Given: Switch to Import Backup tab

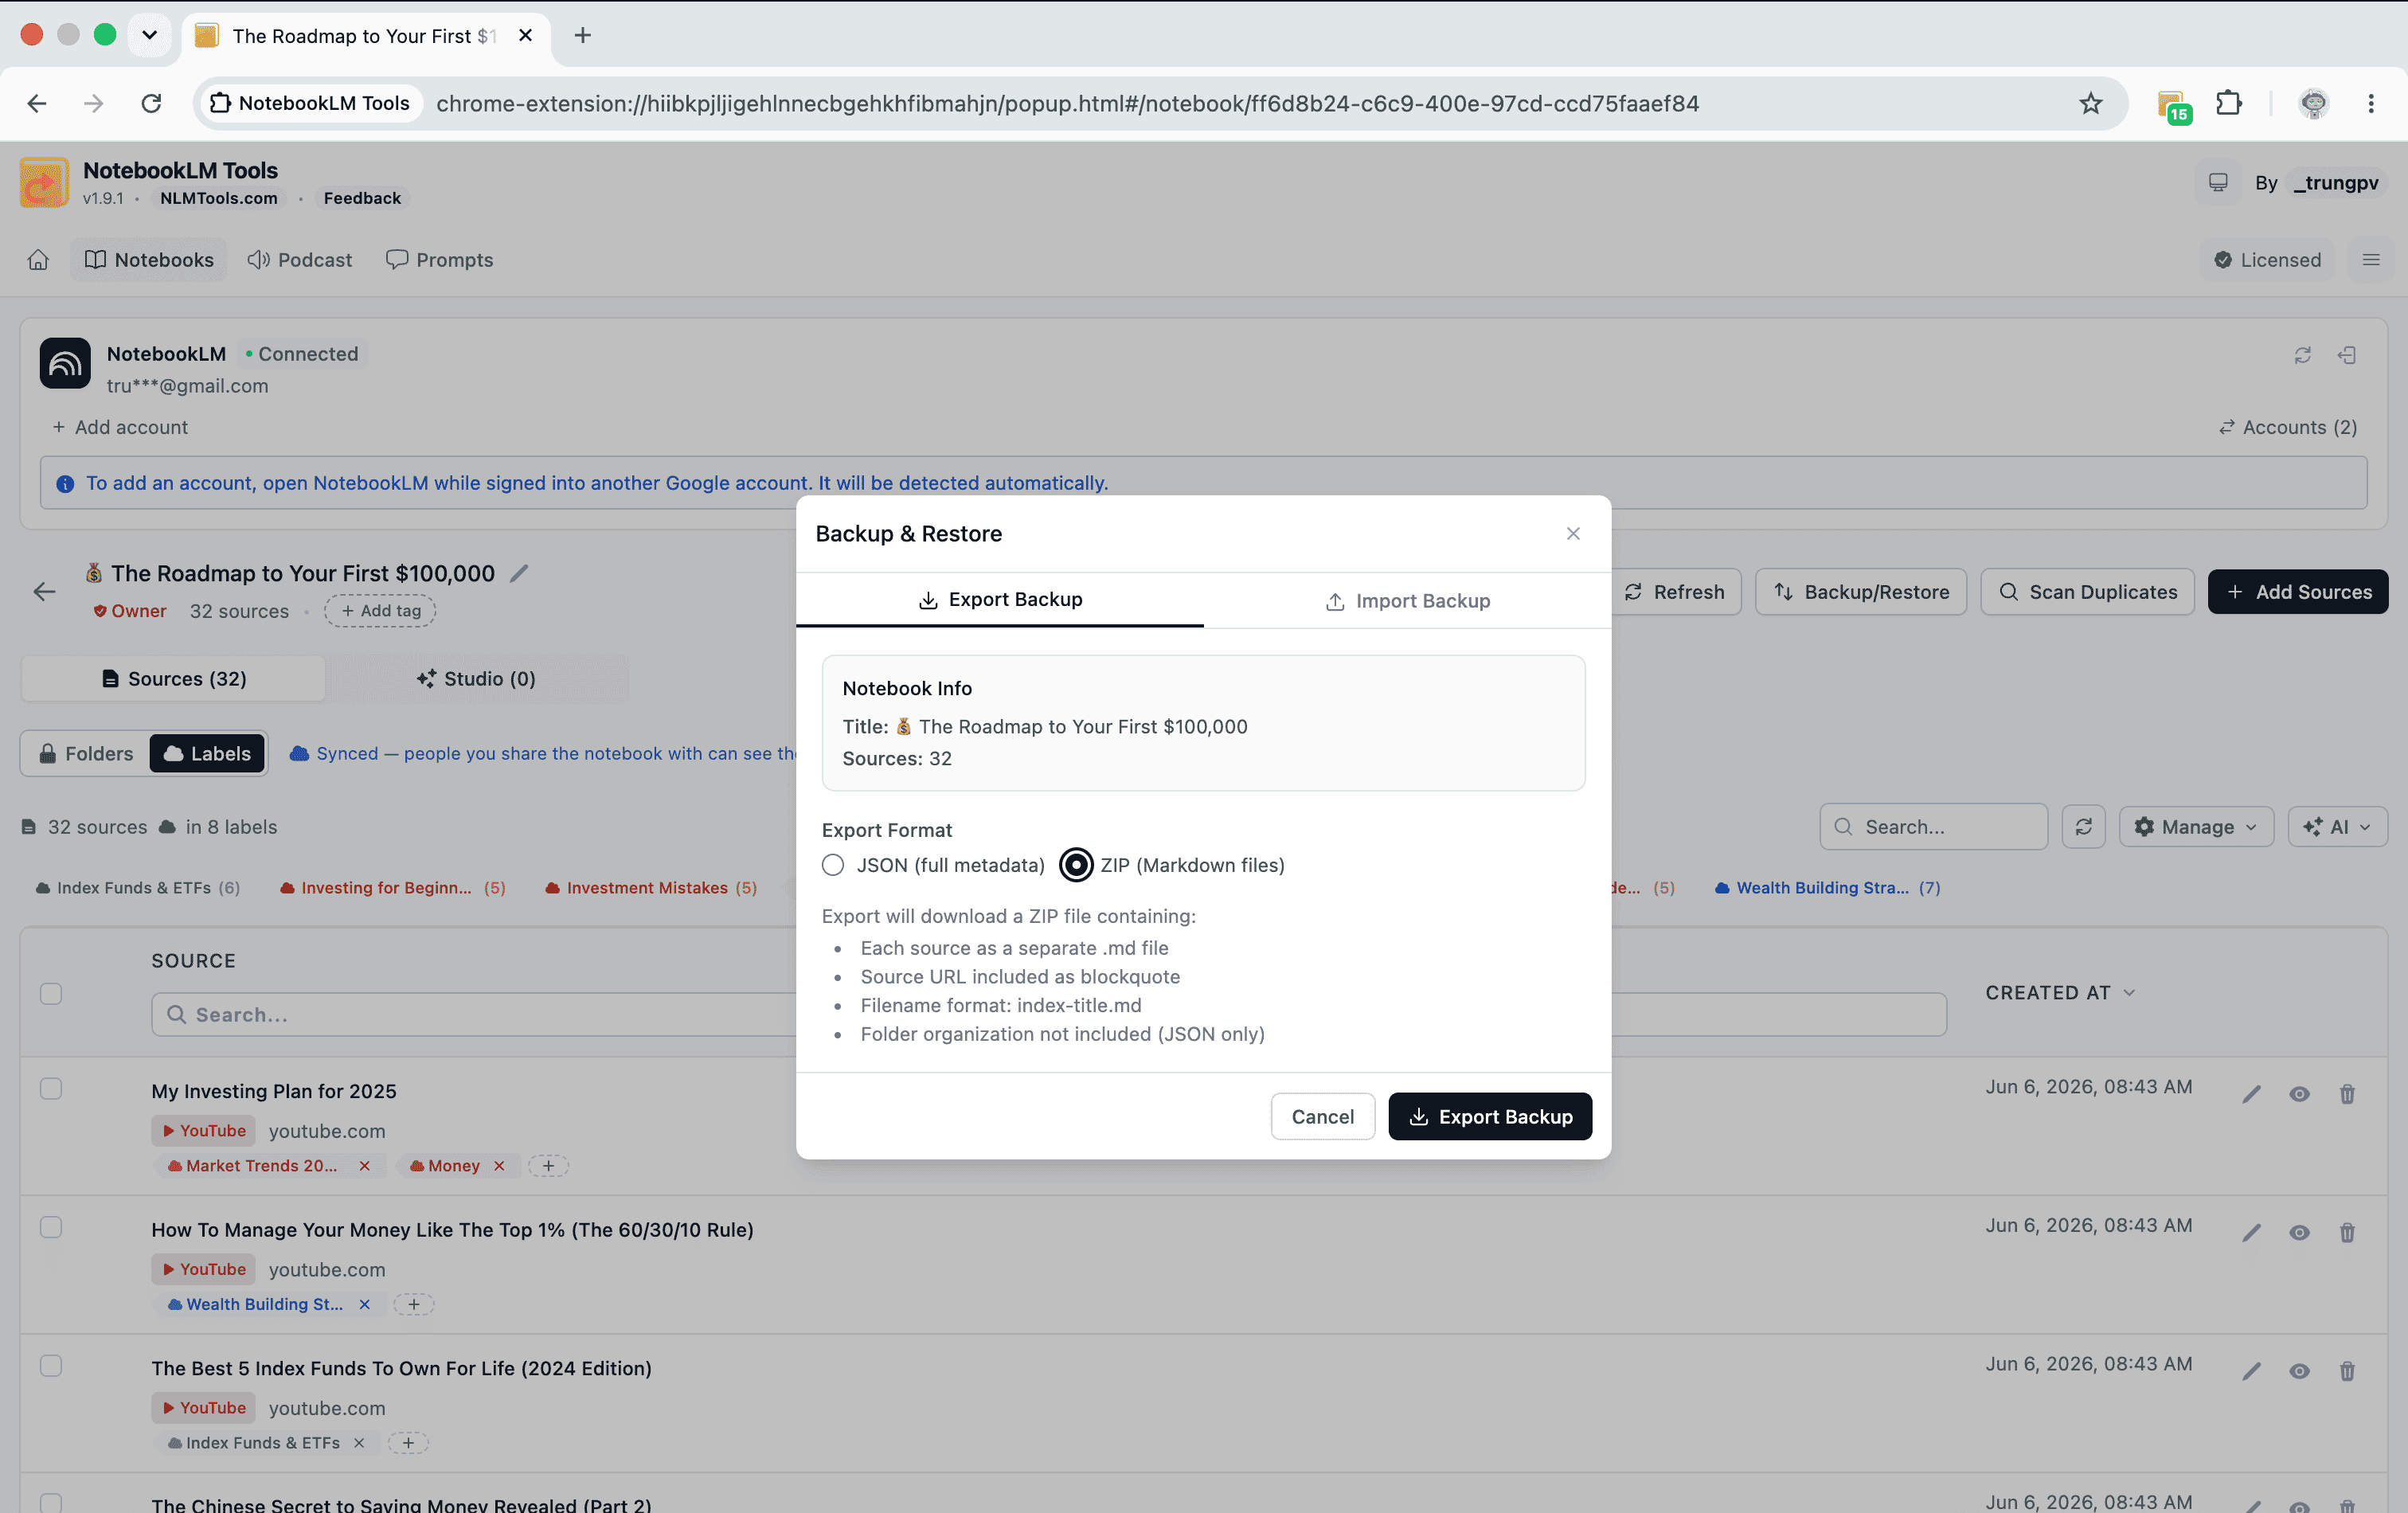Looking at the screenshot, I should click(1407, 601).
